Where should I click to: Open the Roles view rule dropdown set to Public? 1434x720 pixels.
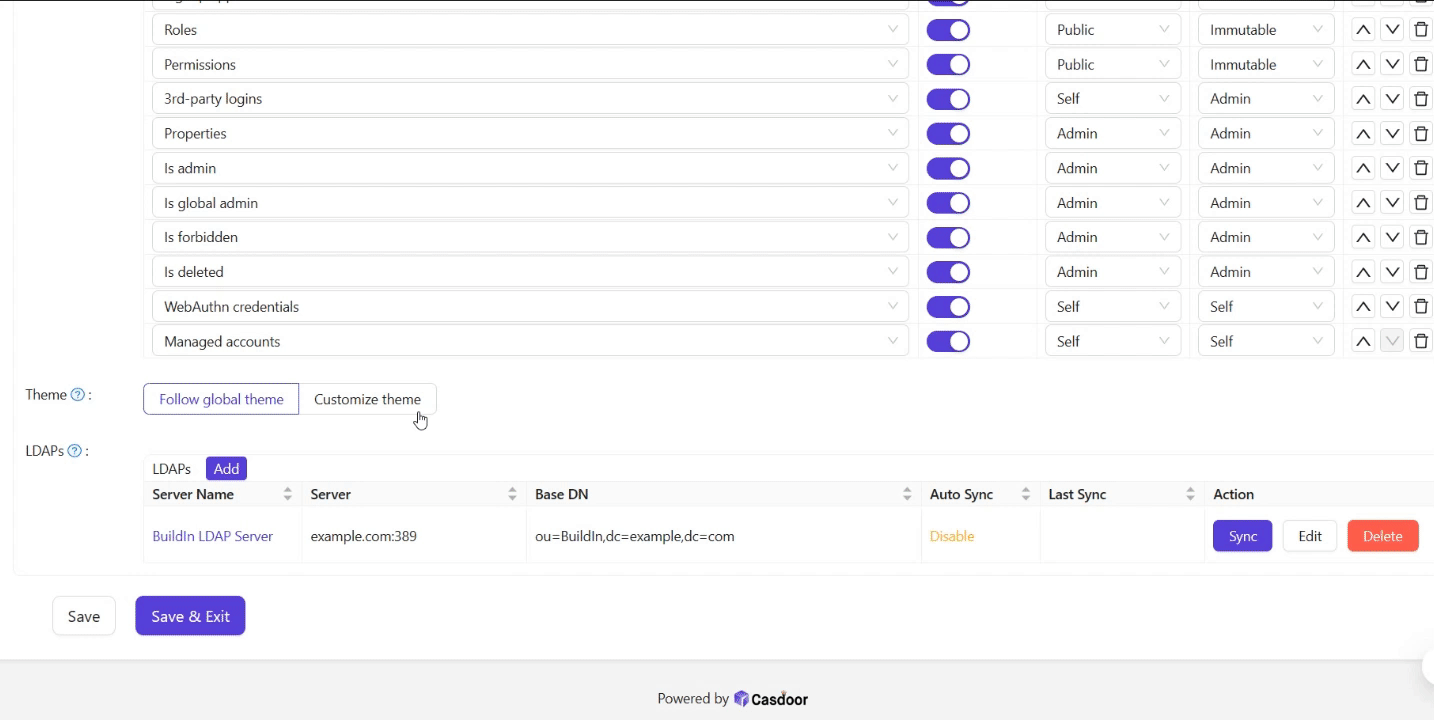tap(1112, 30)
